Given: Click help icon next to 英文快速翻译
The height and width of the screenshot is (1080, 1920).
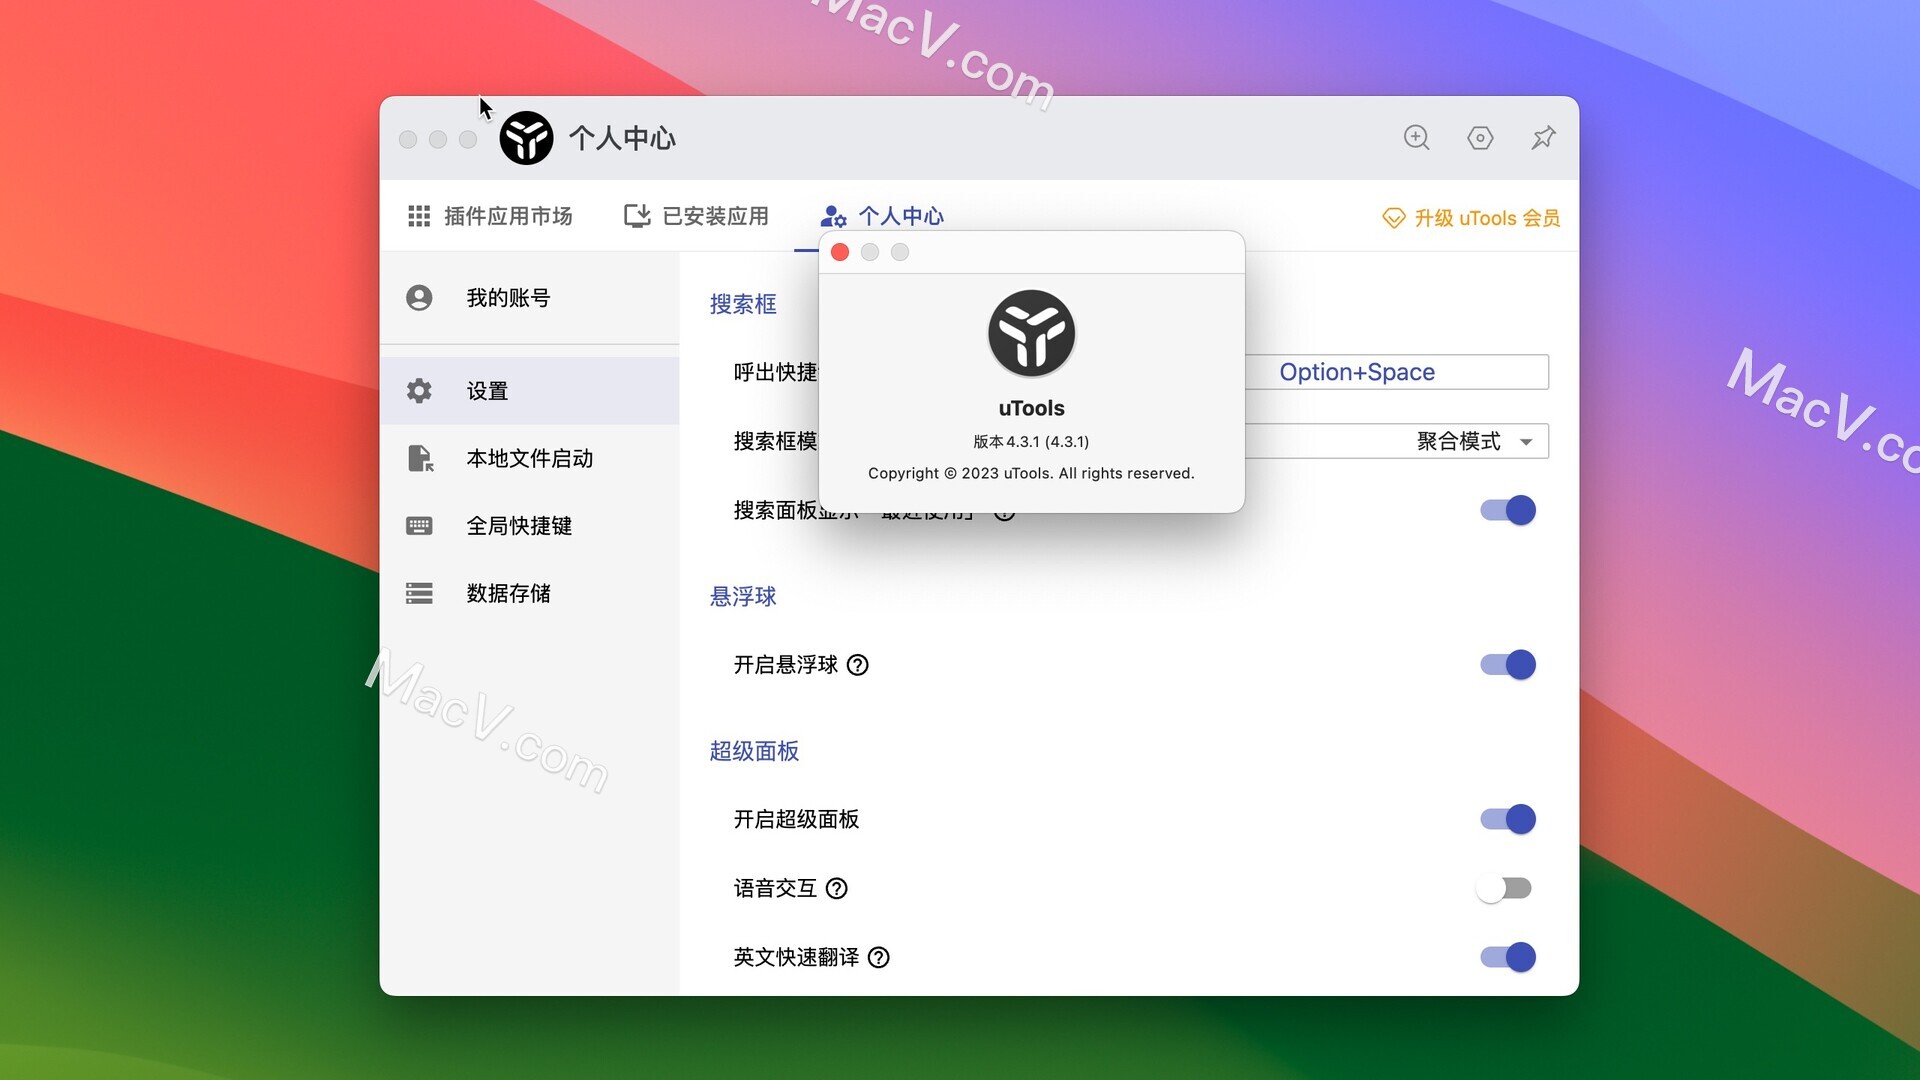Looking at the screenshot, I should 879,957.
